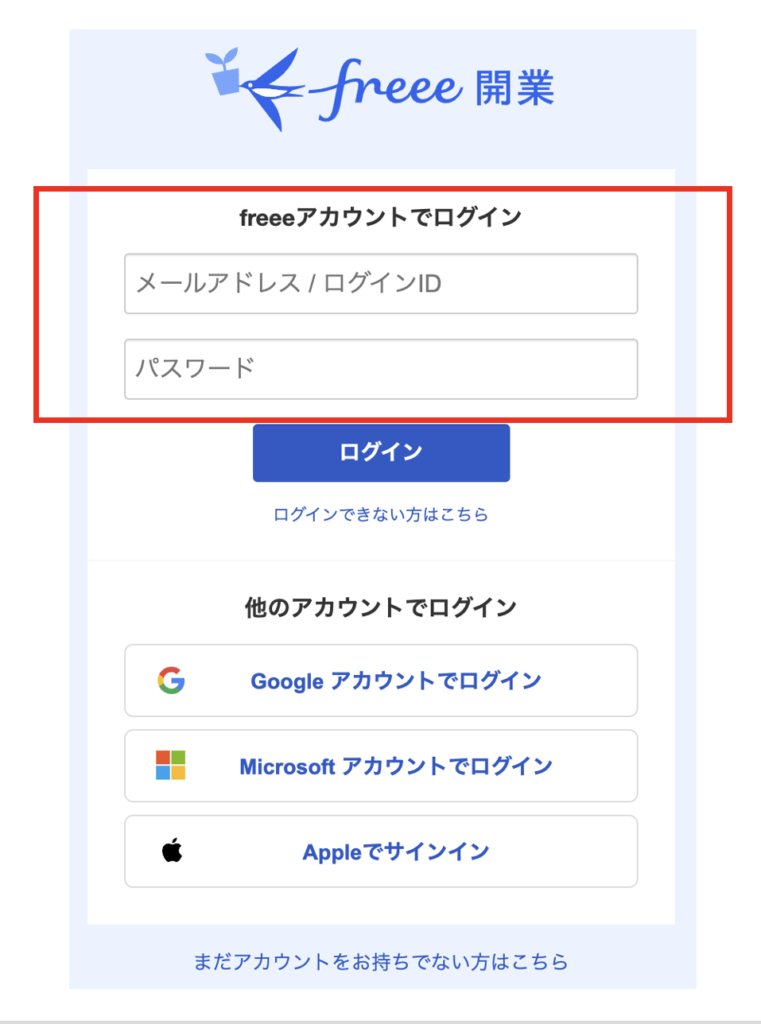Open まだアカウントをお持ちでない方はこちら link
The height and width of the screenshot is (1024, 761).
click(x=381, y=962)
